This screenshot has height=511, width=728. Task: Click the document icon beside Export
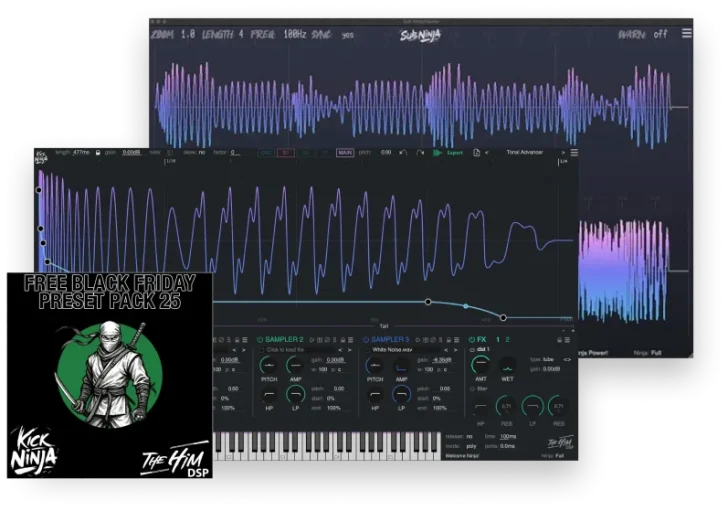tap(476, 153)
